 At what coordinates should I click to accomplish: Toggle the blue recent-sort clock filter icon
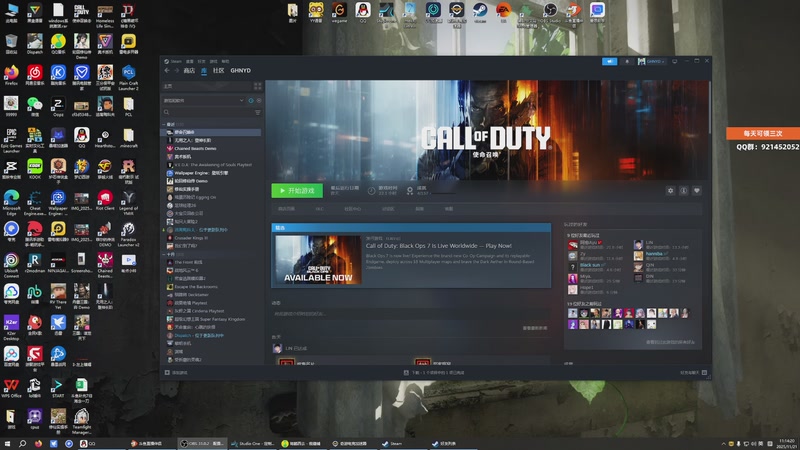tap(251, 101)
